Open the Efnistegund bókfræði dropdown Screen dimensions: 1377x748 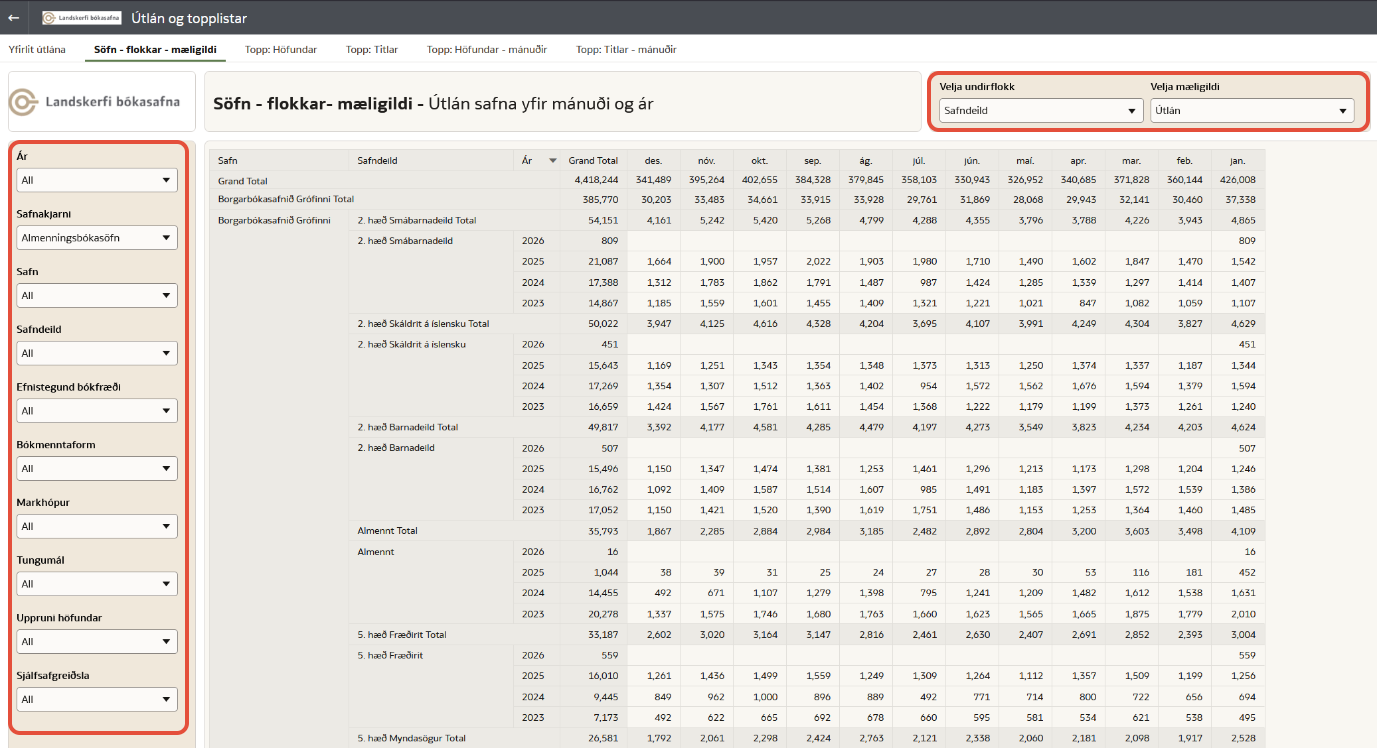[x=97, y=411]
